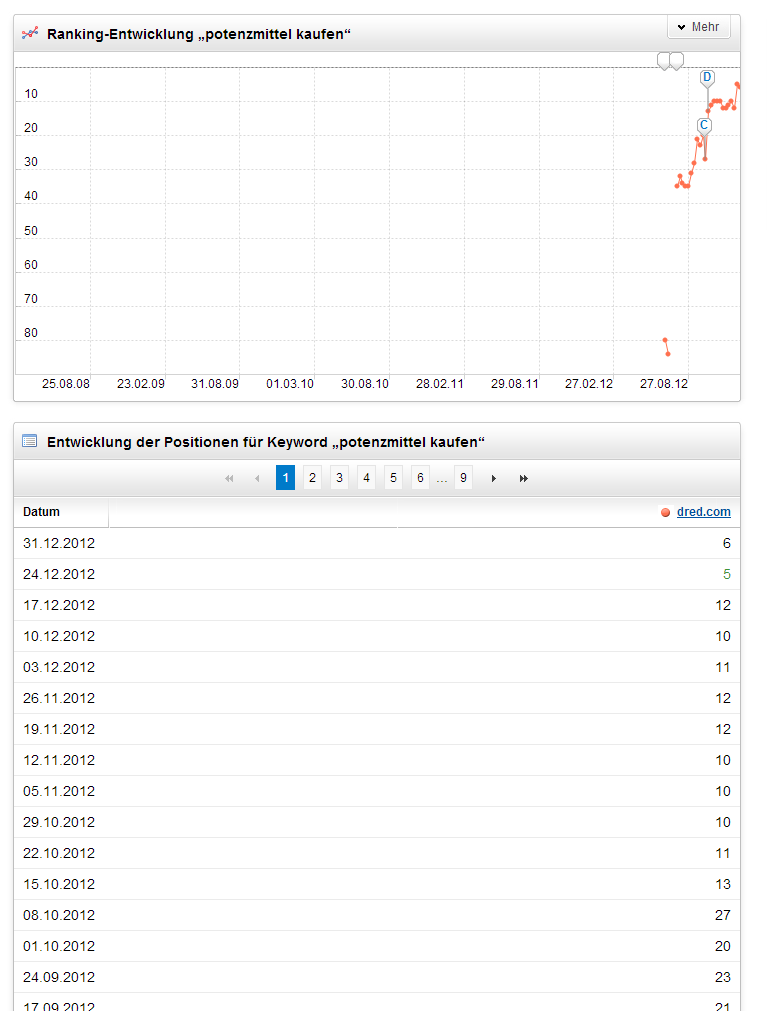This screenshot has width=767, height=1011.
Task: Select page 4 in pagination
Action: 366,478
